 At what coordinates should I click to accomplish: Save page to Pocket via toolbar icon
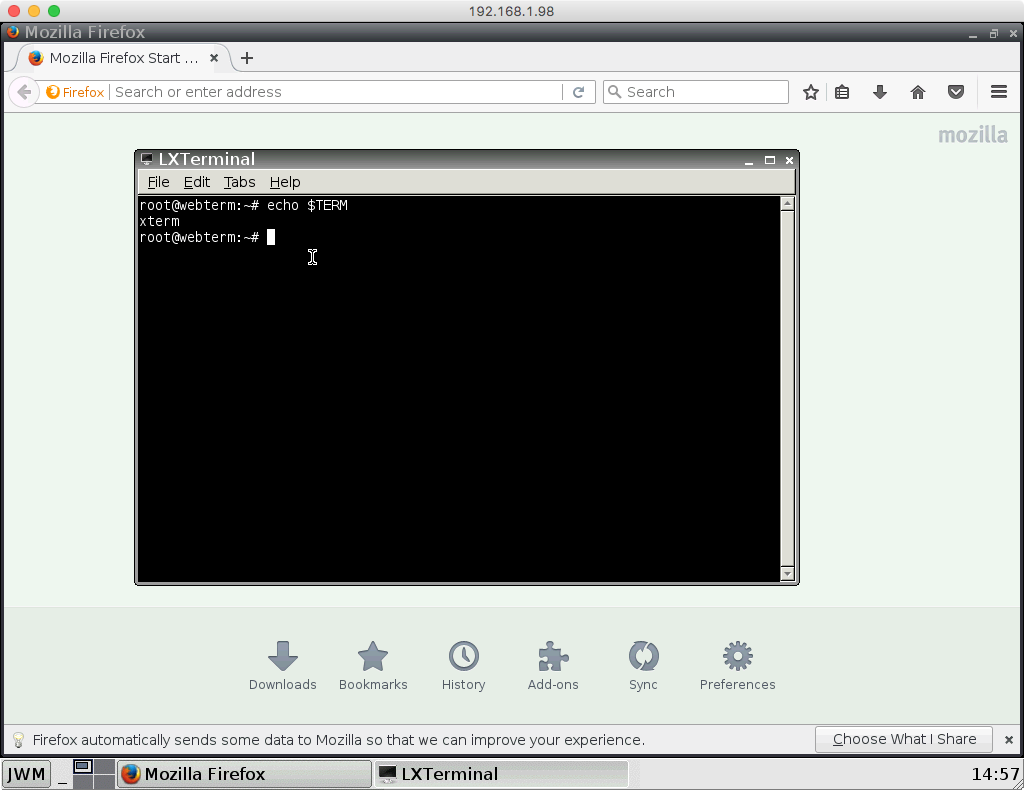click(956, 91)
